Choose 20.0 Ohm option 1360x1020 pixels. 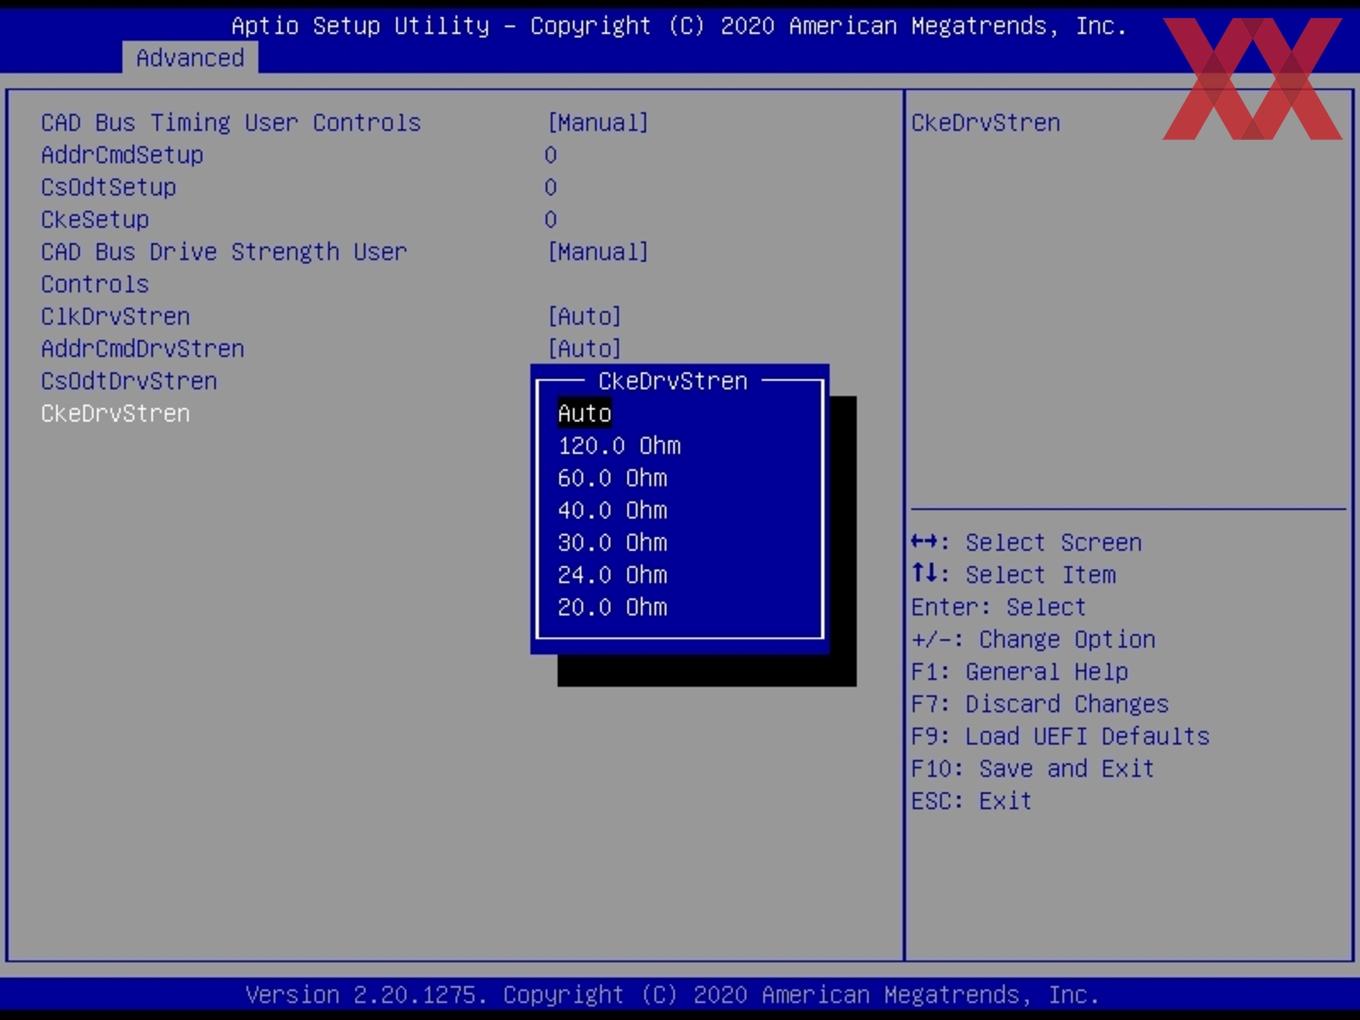coord(612,607)
